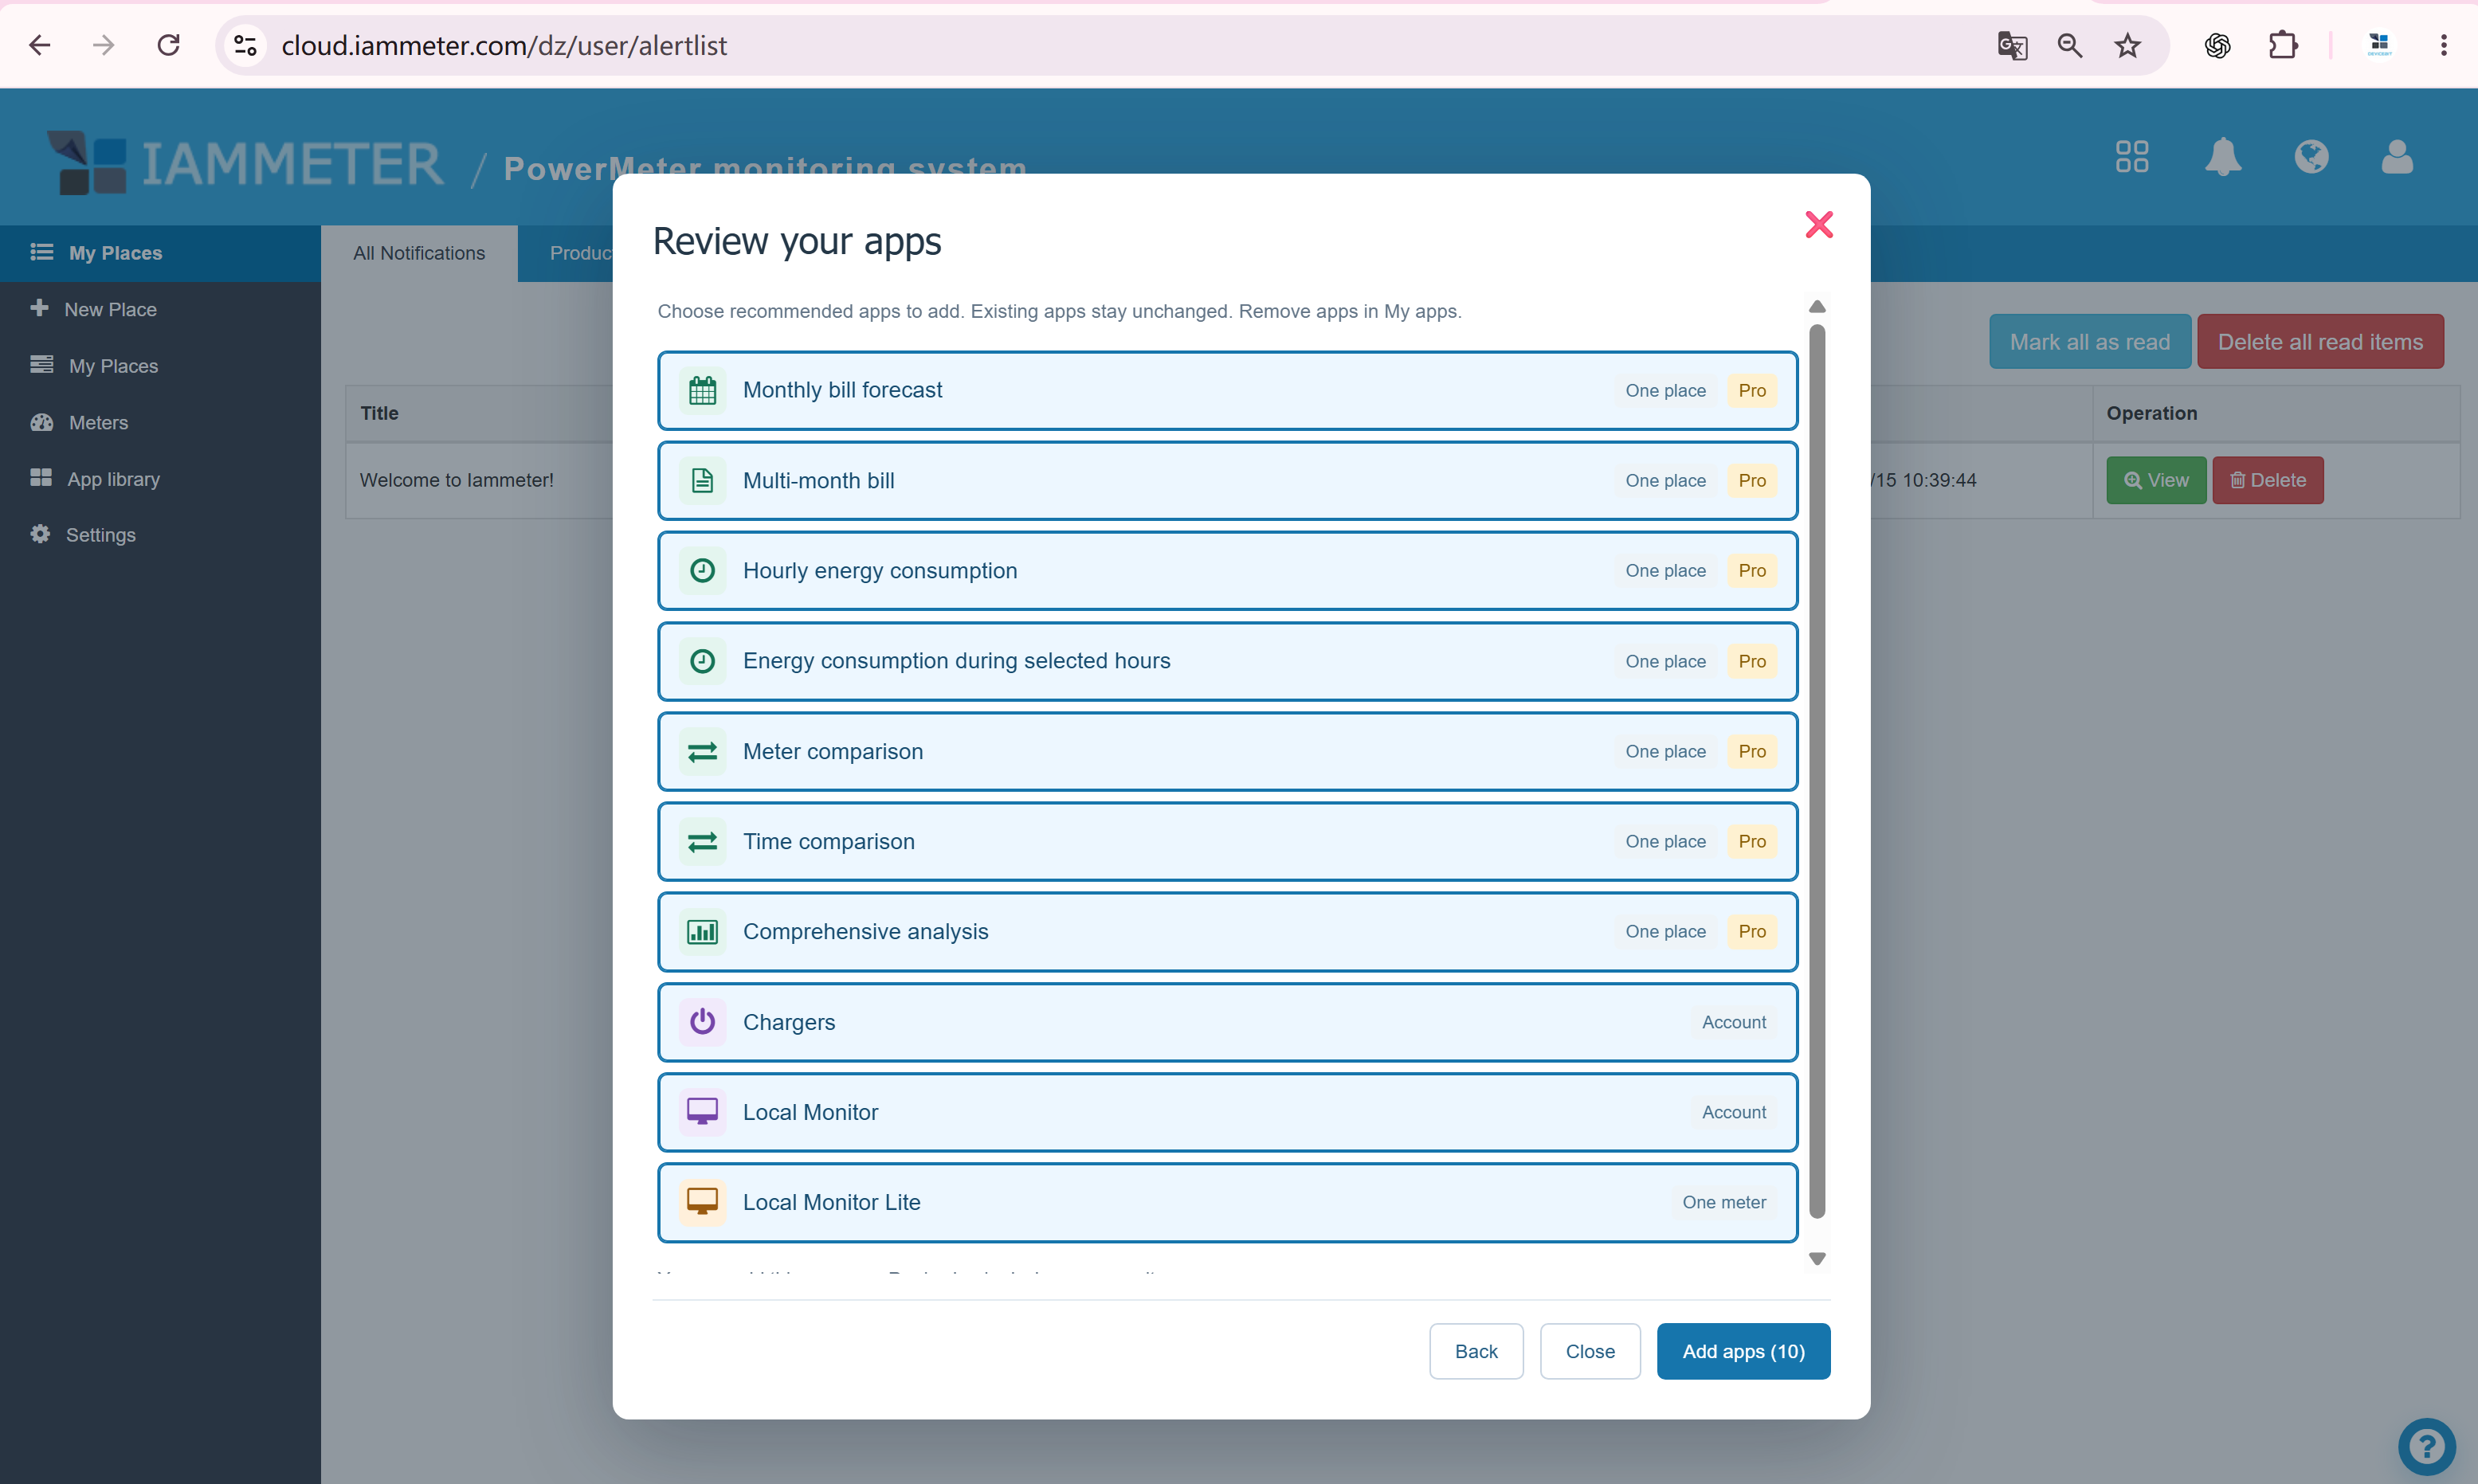Toggle the Time comparison app card
Viewport: 2478px width, 1484px height.
(1227, 841)
